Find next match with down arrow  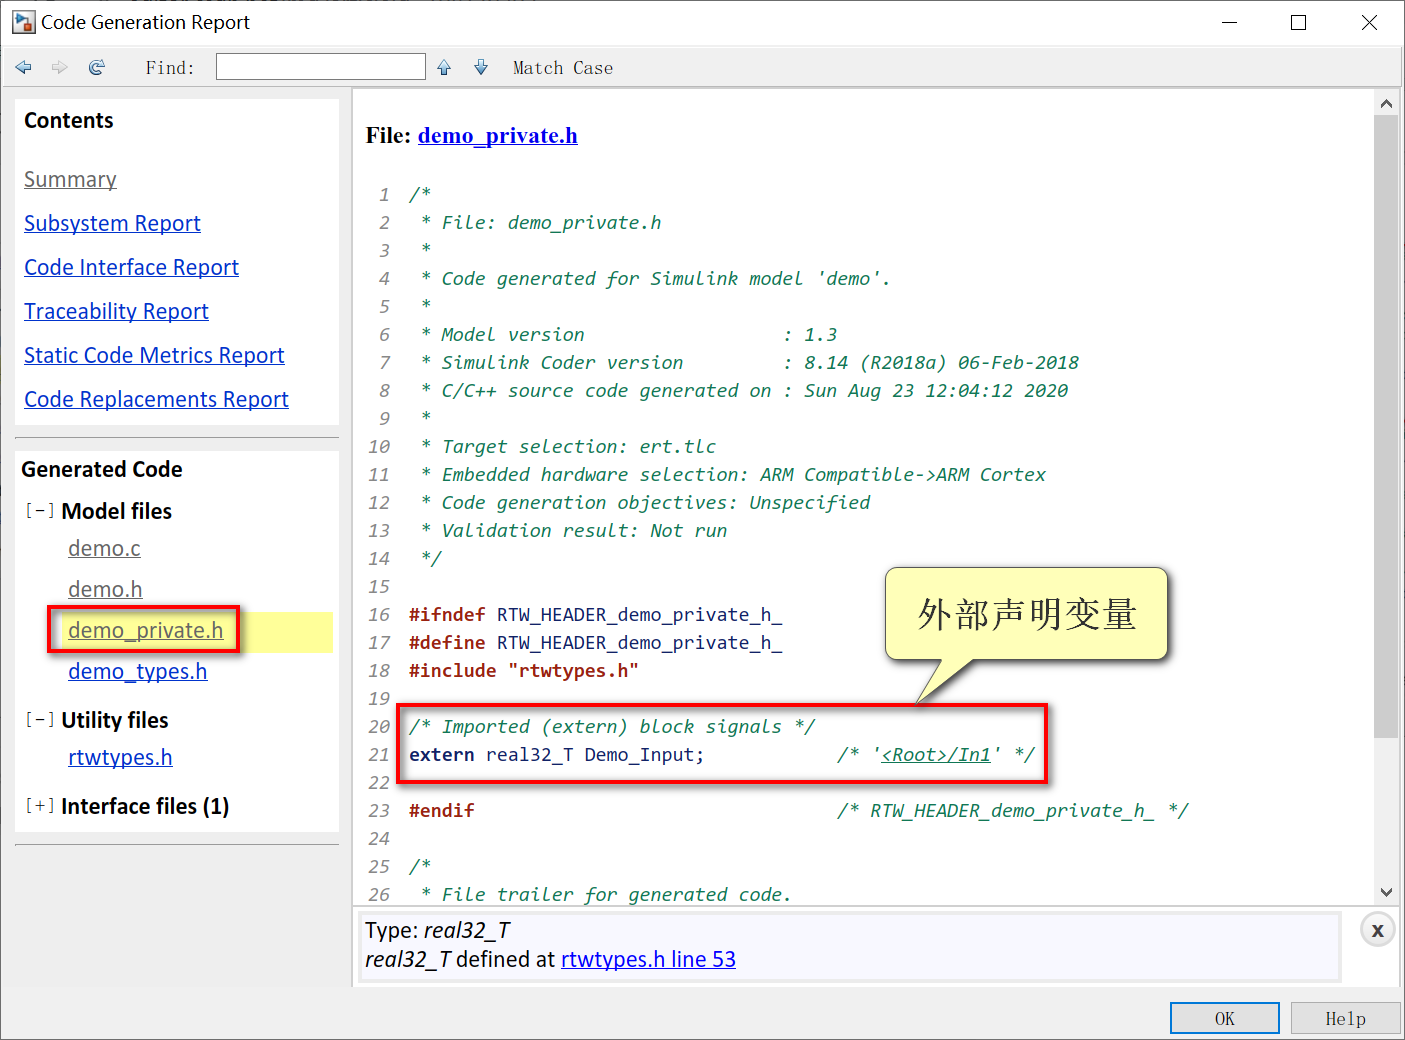[x=481, y=67]
